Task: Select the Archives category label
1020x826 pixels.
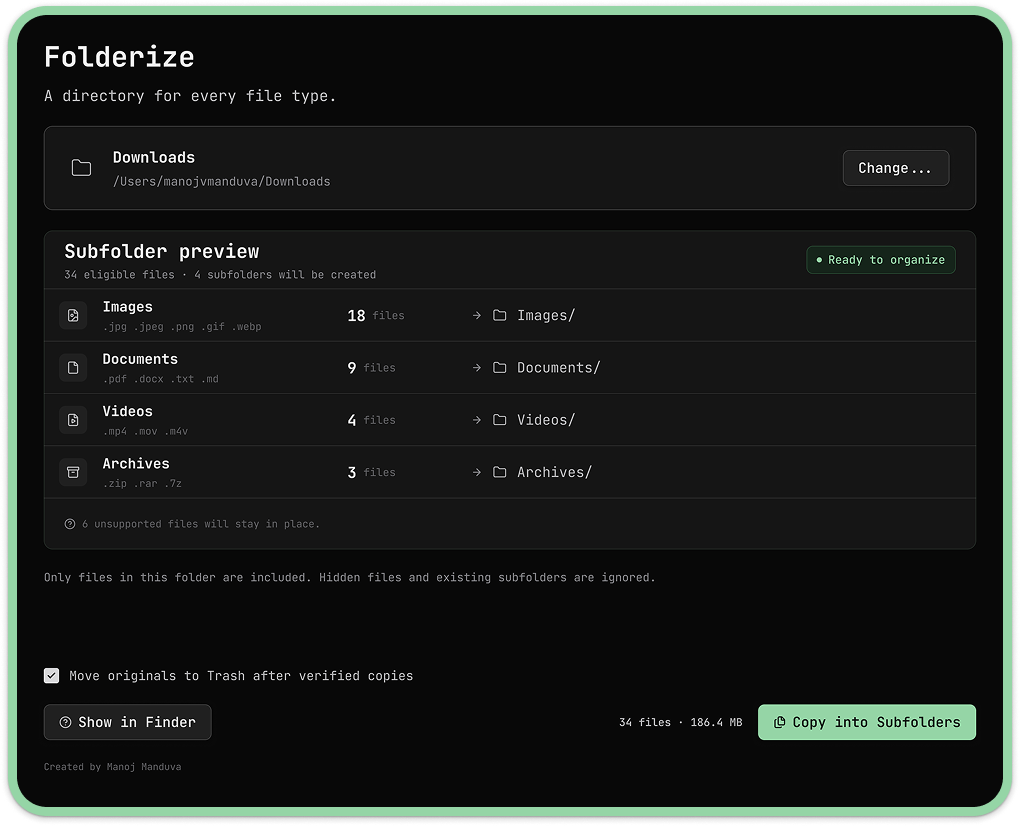Action: 136,464
